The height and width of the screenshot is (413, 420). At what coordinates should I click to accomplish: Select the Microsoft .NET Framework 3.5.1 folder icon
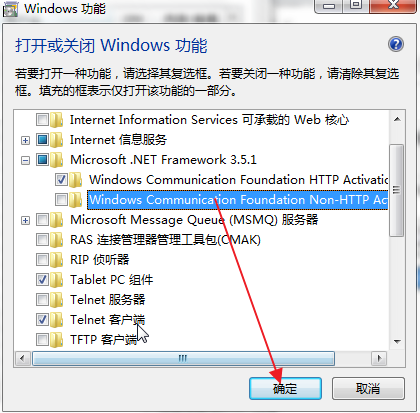(x=57, y=160)
